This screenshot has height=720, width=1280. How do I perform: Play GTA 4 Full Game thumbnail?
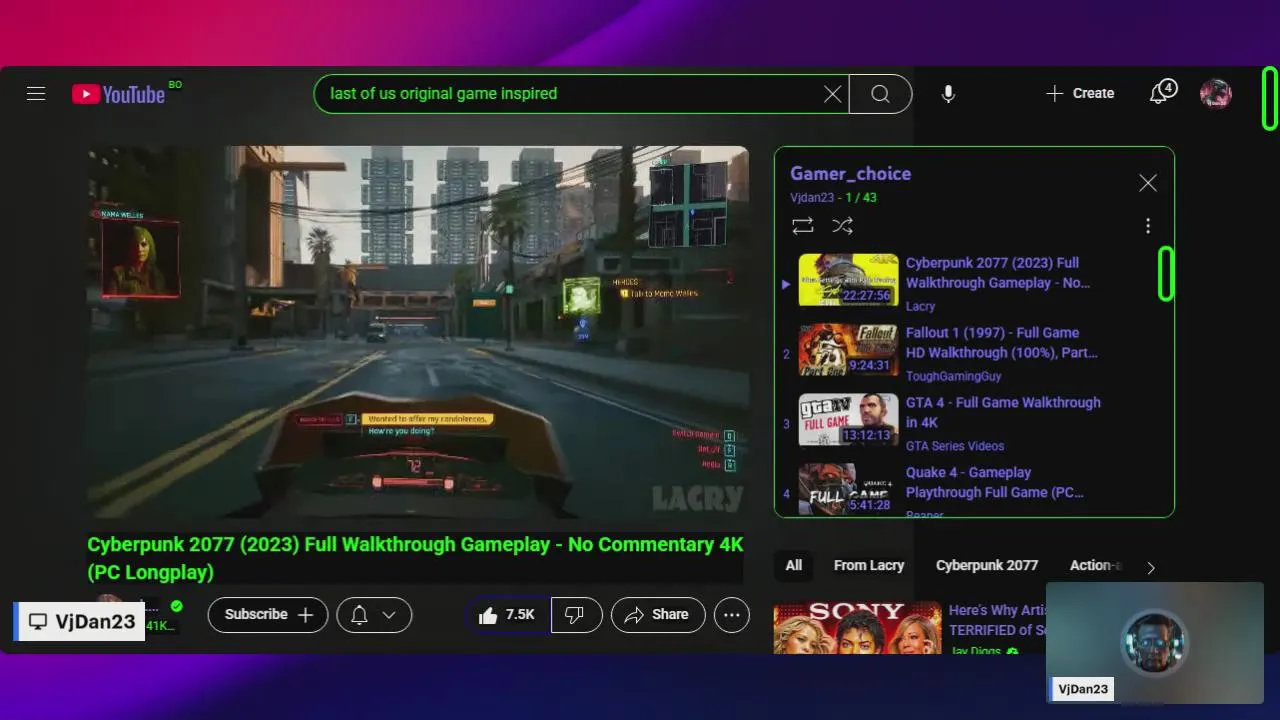[x=848, y=419]
